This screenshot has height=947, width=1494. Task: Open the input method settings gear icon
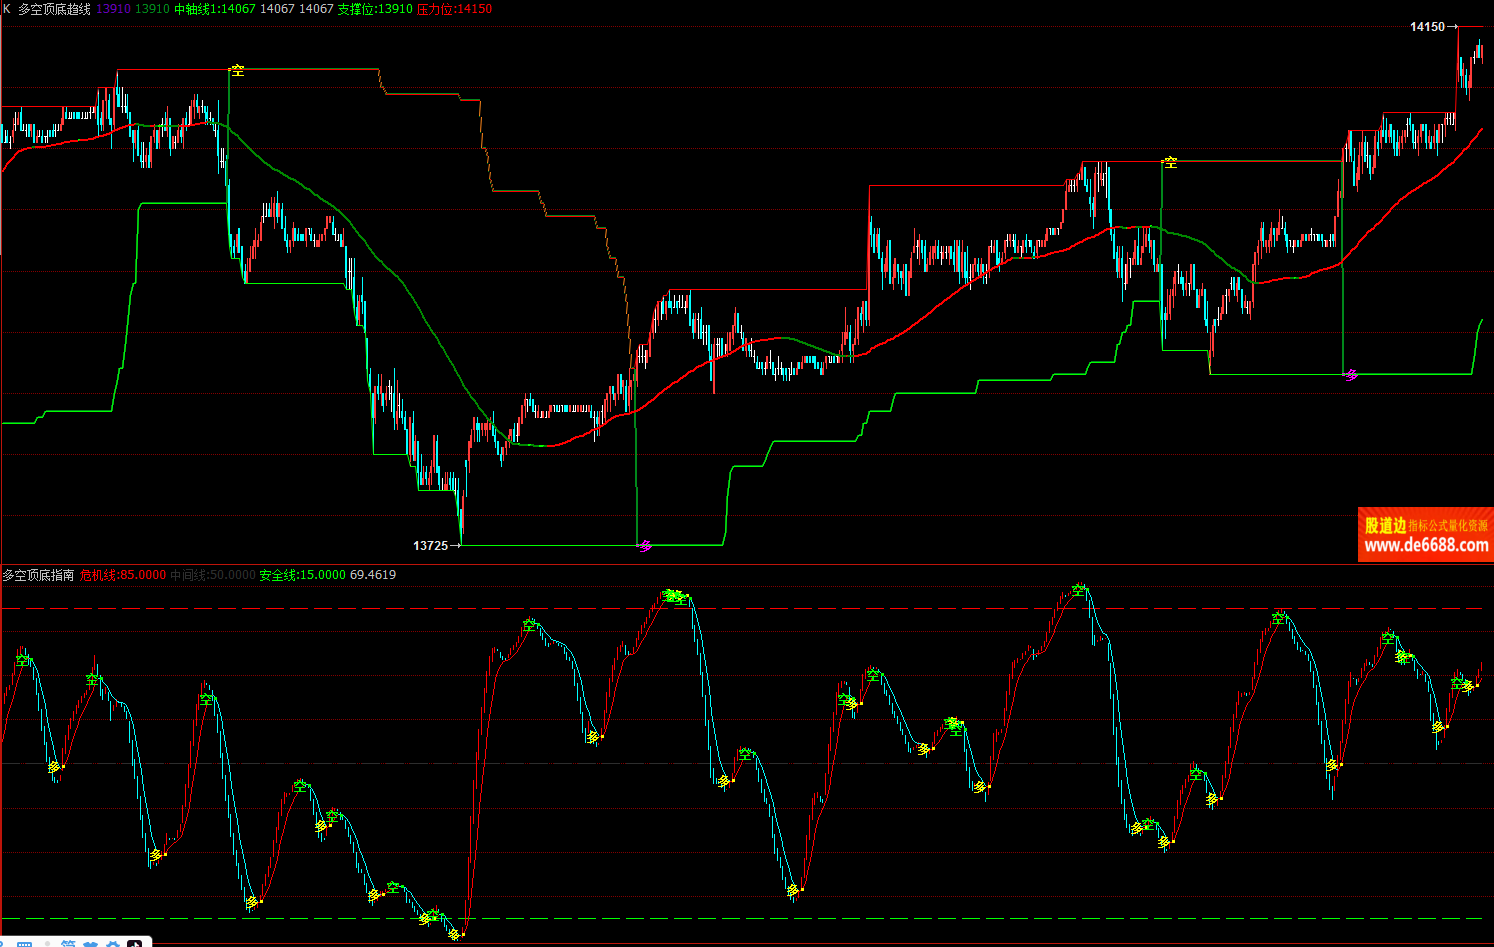(113, 943)
